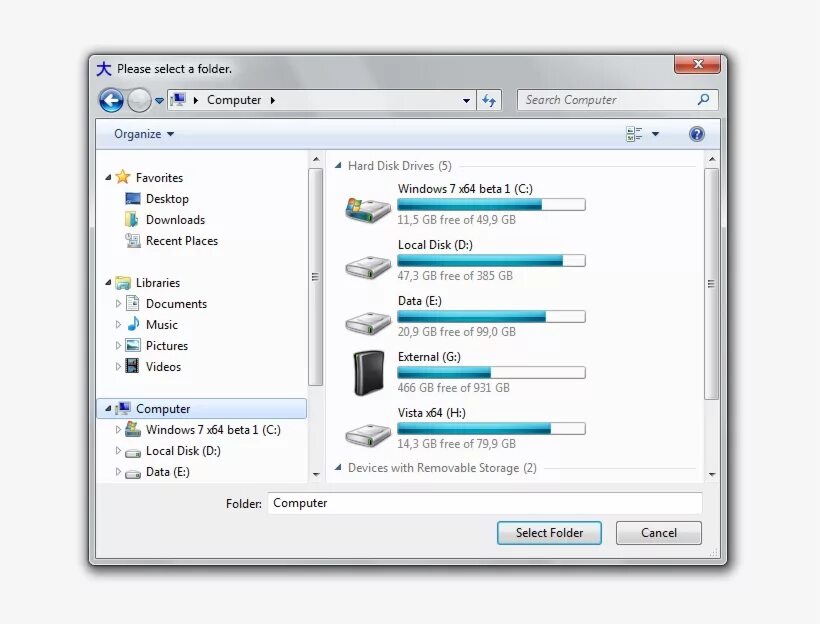Open Desktop in Favorites

[167, 199]
